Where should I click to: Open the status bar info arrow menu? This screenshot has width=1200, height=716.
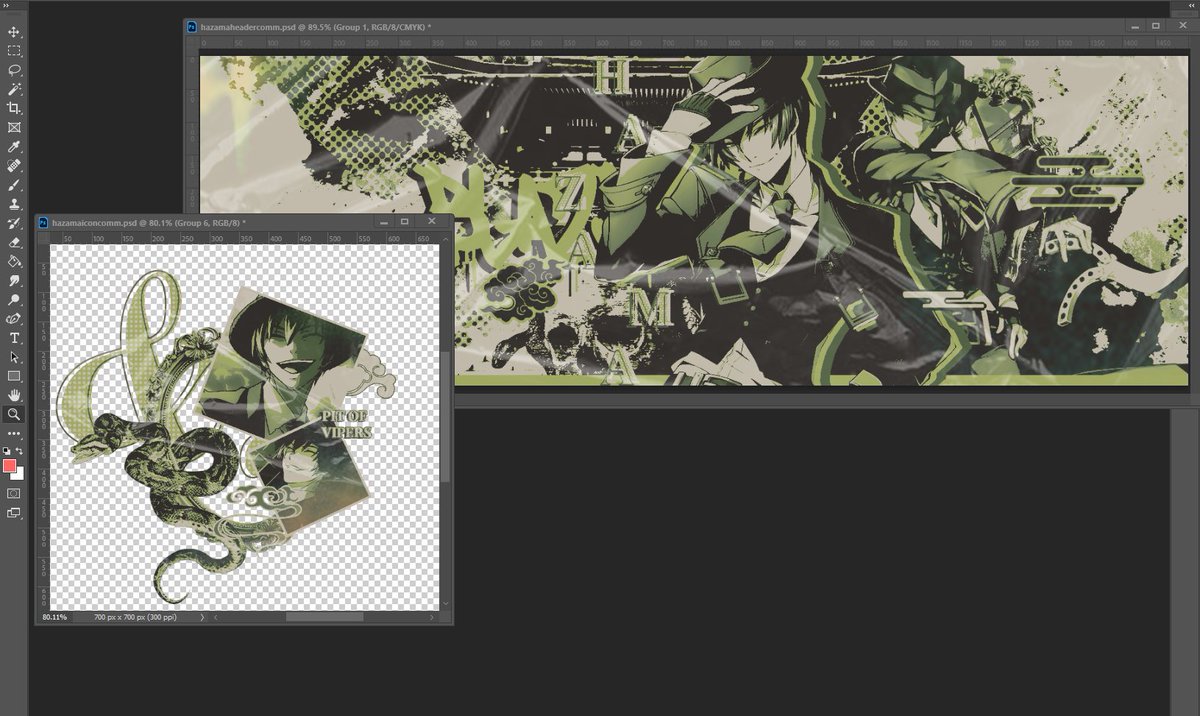203,618
